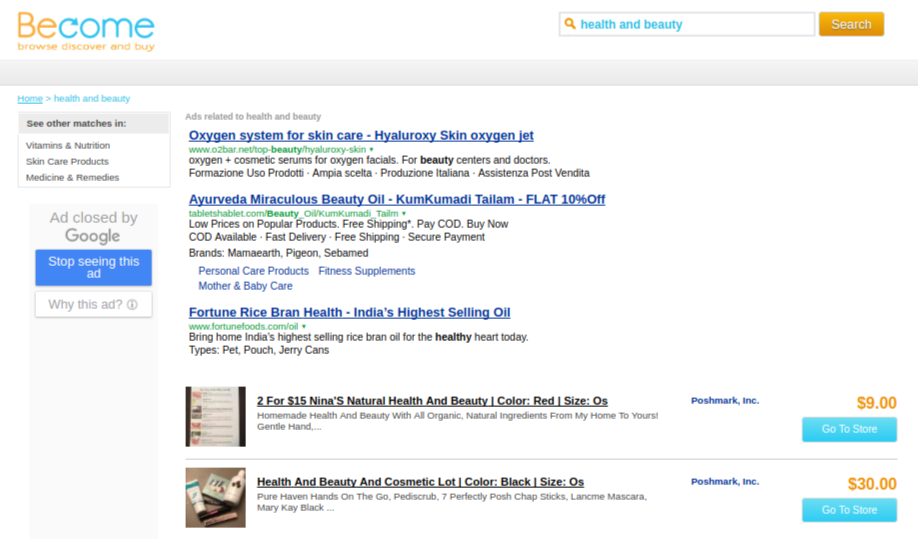Click the $30.00 price
The width and height of the screenshot is (918, 539).
872,483
